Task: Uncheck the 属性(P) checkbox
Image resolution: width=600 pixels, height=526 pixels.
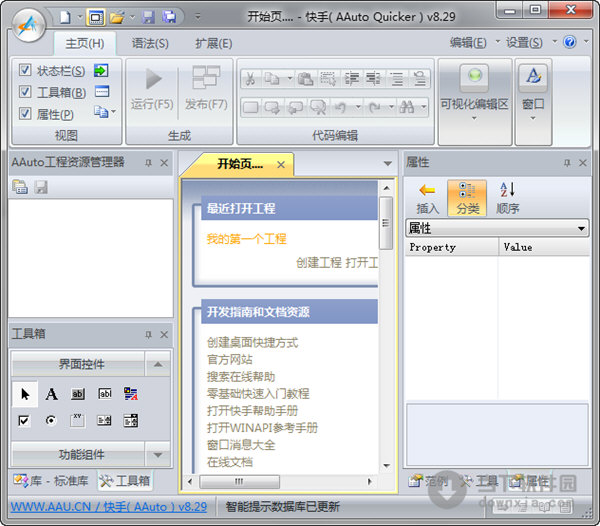Action: coord(25,114)
